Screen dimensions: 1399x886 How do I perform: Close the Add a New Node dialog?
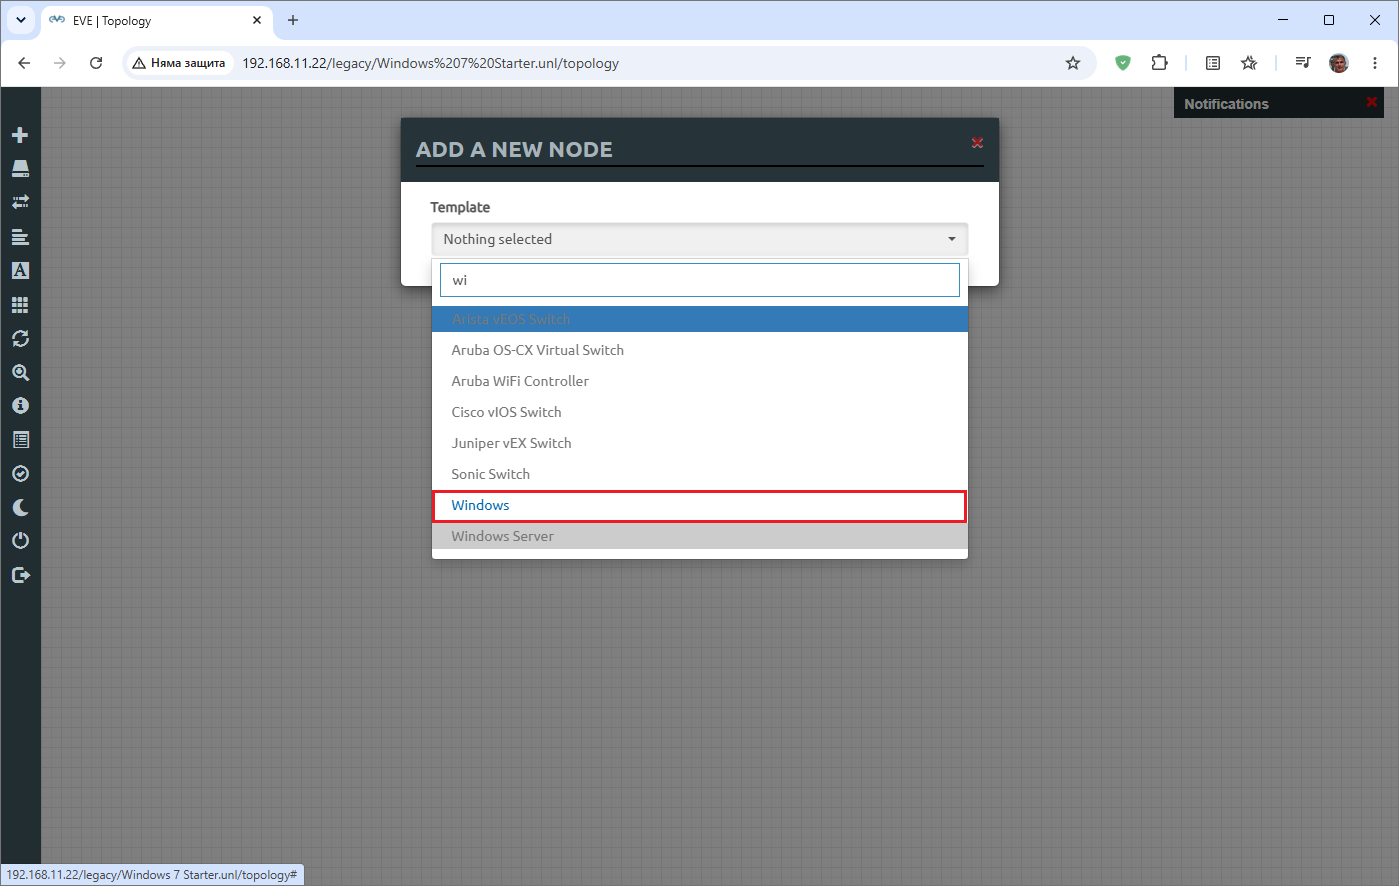click(x=977, y=143)
